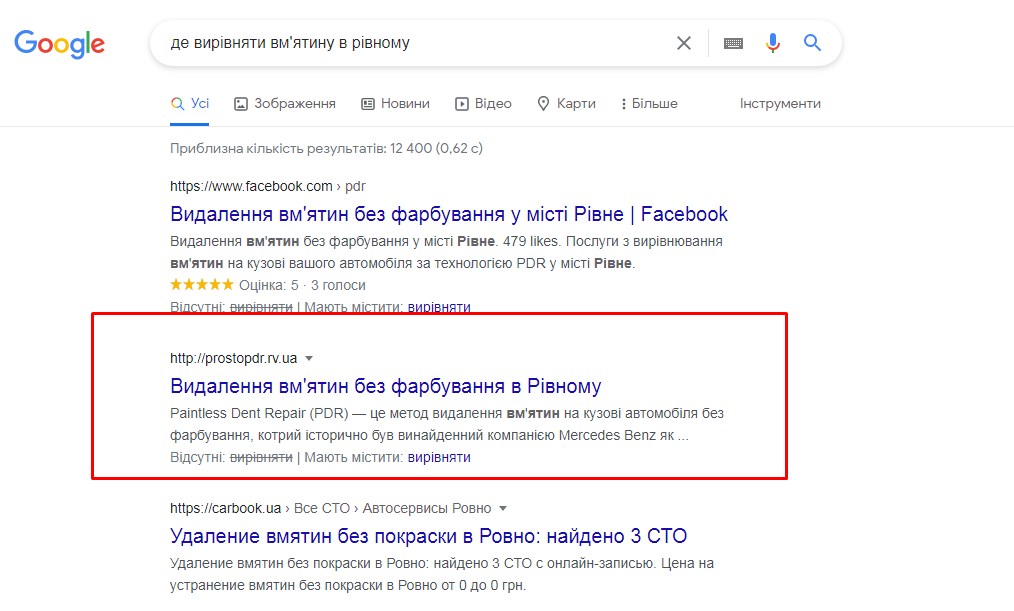This screenshot has height=611, width=1014.
Task: Click вирівняти link under prostopdr result
Action: pos(439,457)
